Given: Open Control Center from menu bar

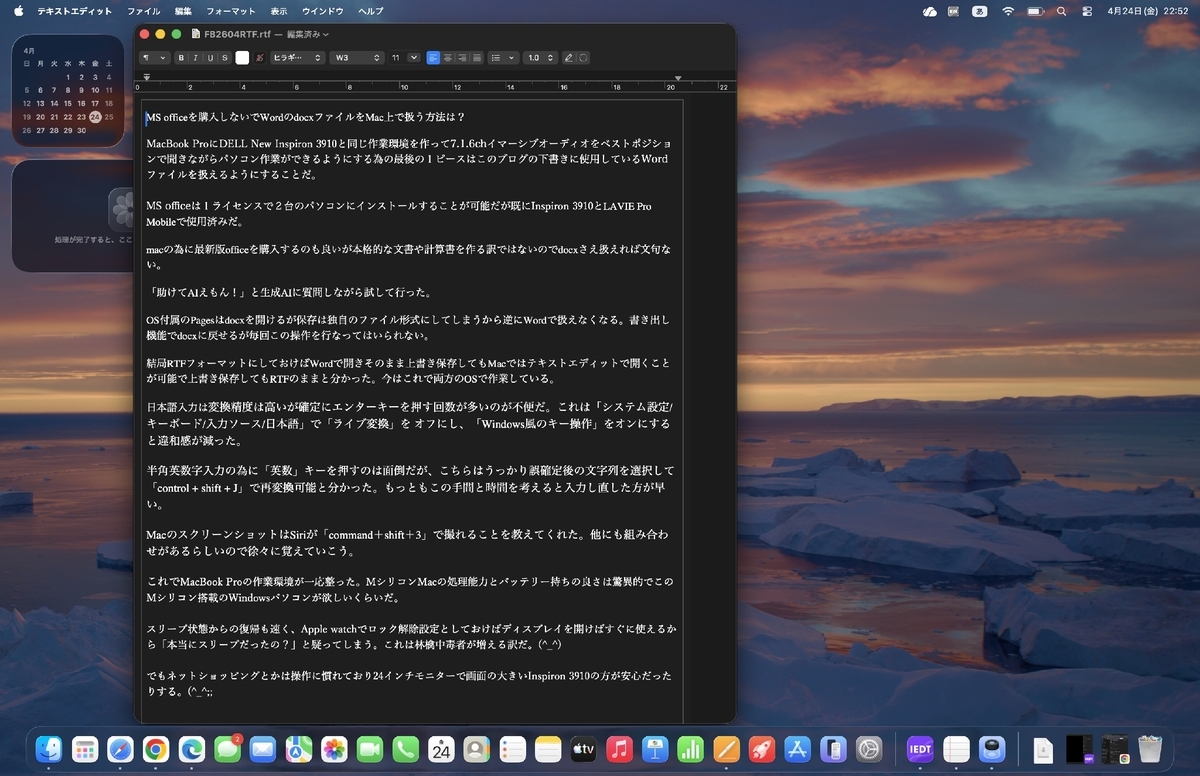Looking at the screenshot, I should pyautogui.click(x=1088, y=11).
